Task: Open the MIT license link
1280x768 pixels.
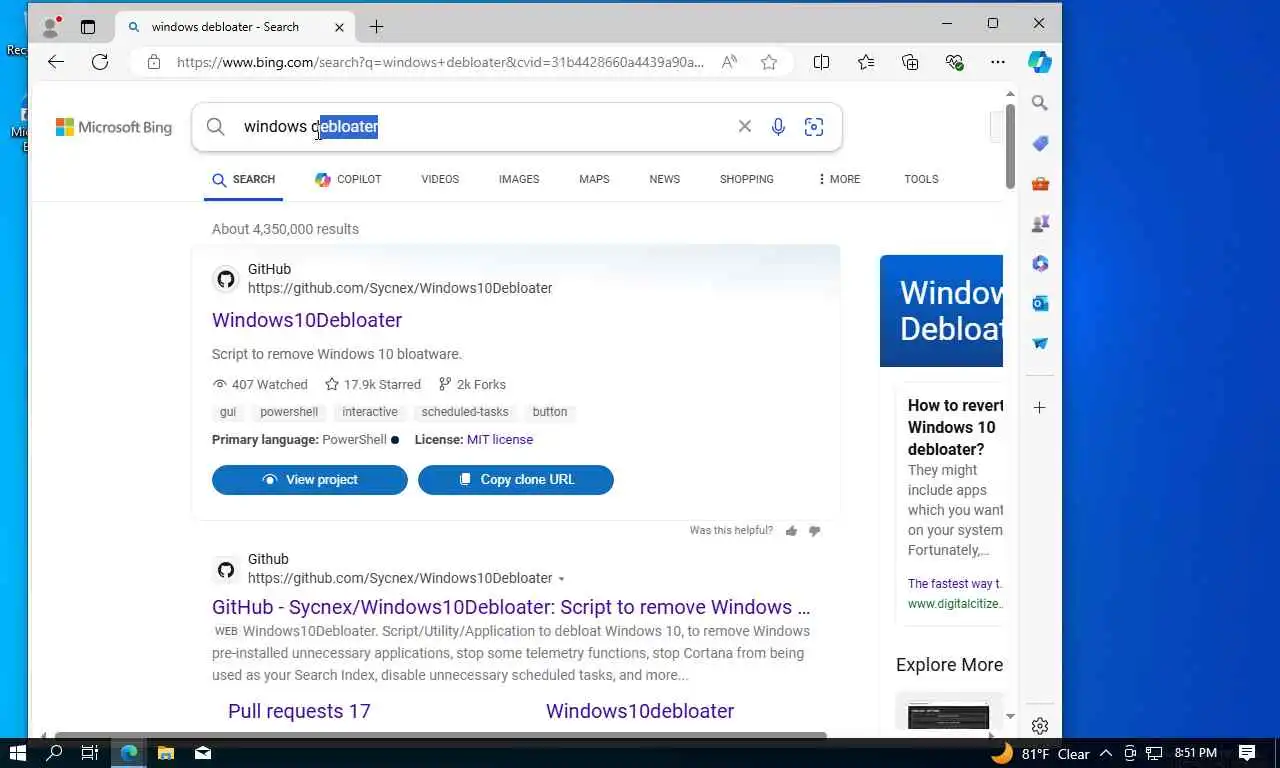Action: tap(500, 440)
